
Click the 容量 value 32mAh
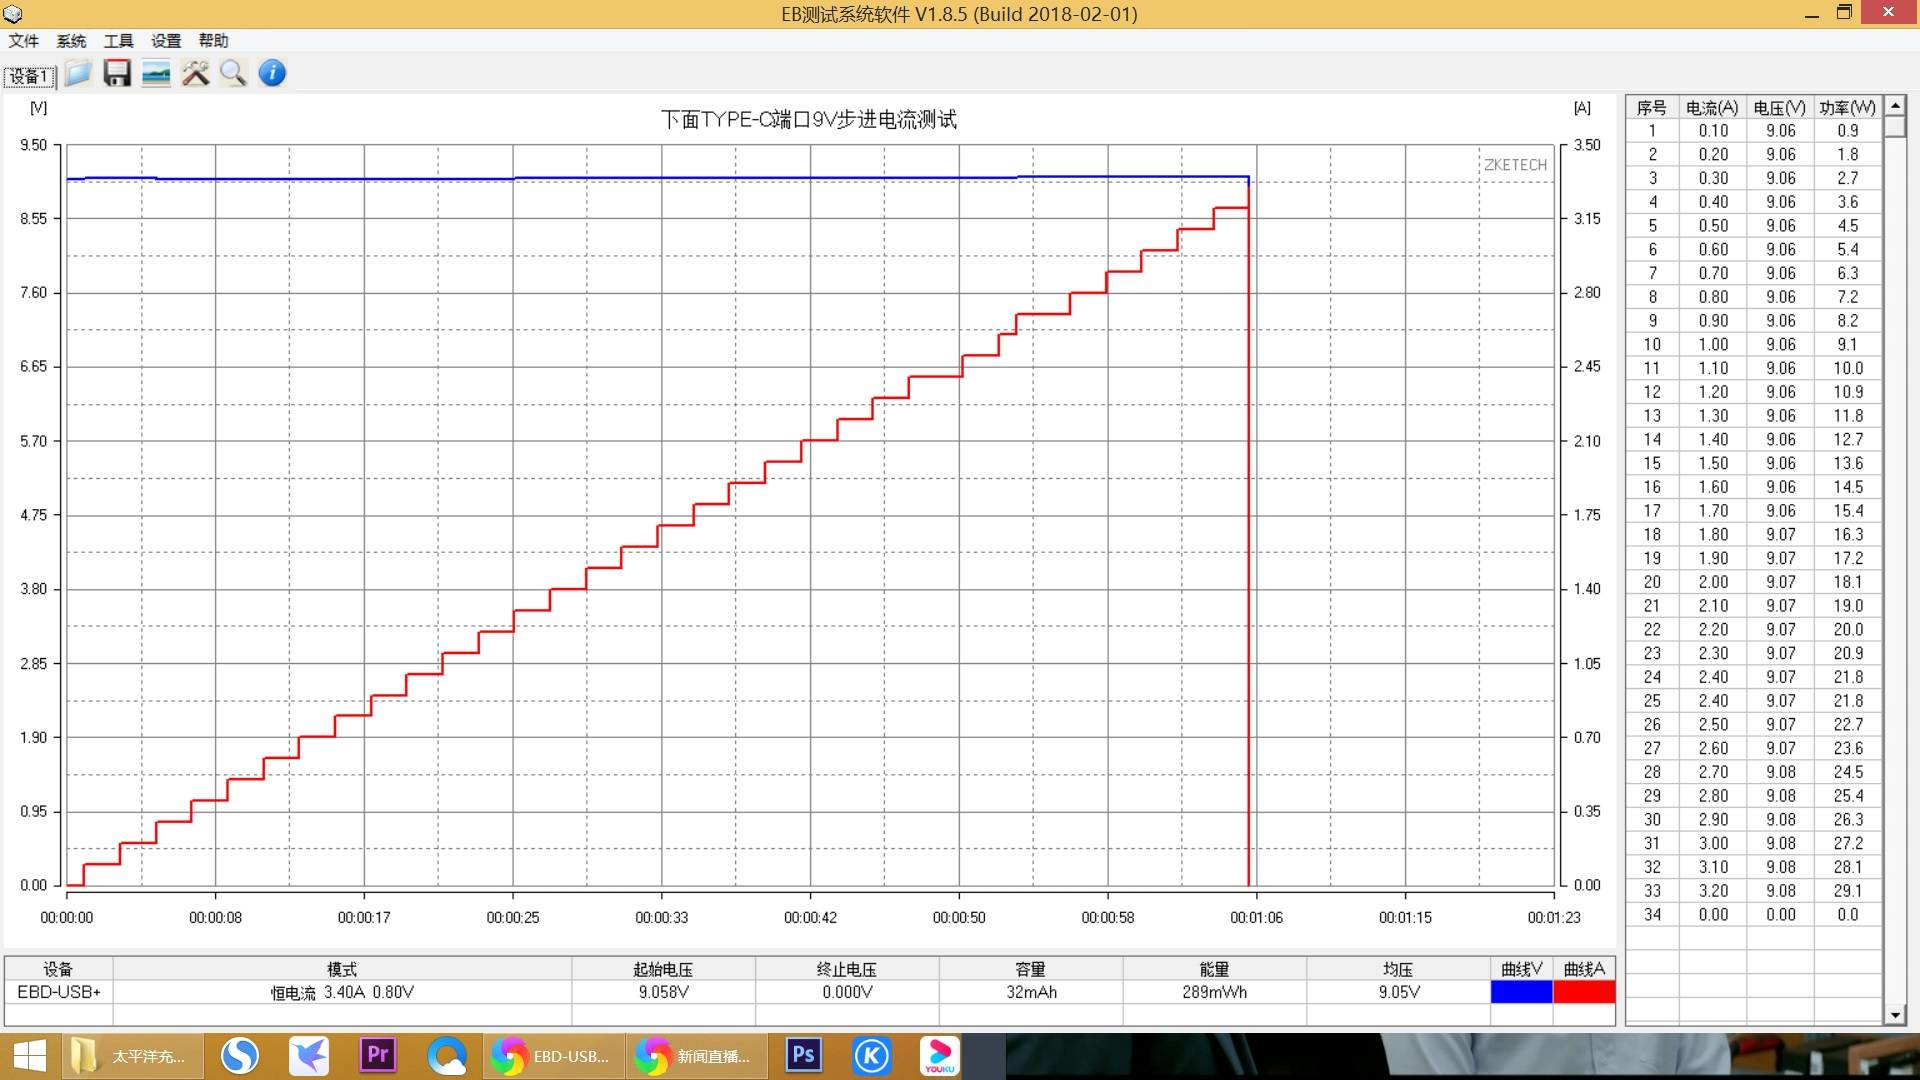point(1031,992)
